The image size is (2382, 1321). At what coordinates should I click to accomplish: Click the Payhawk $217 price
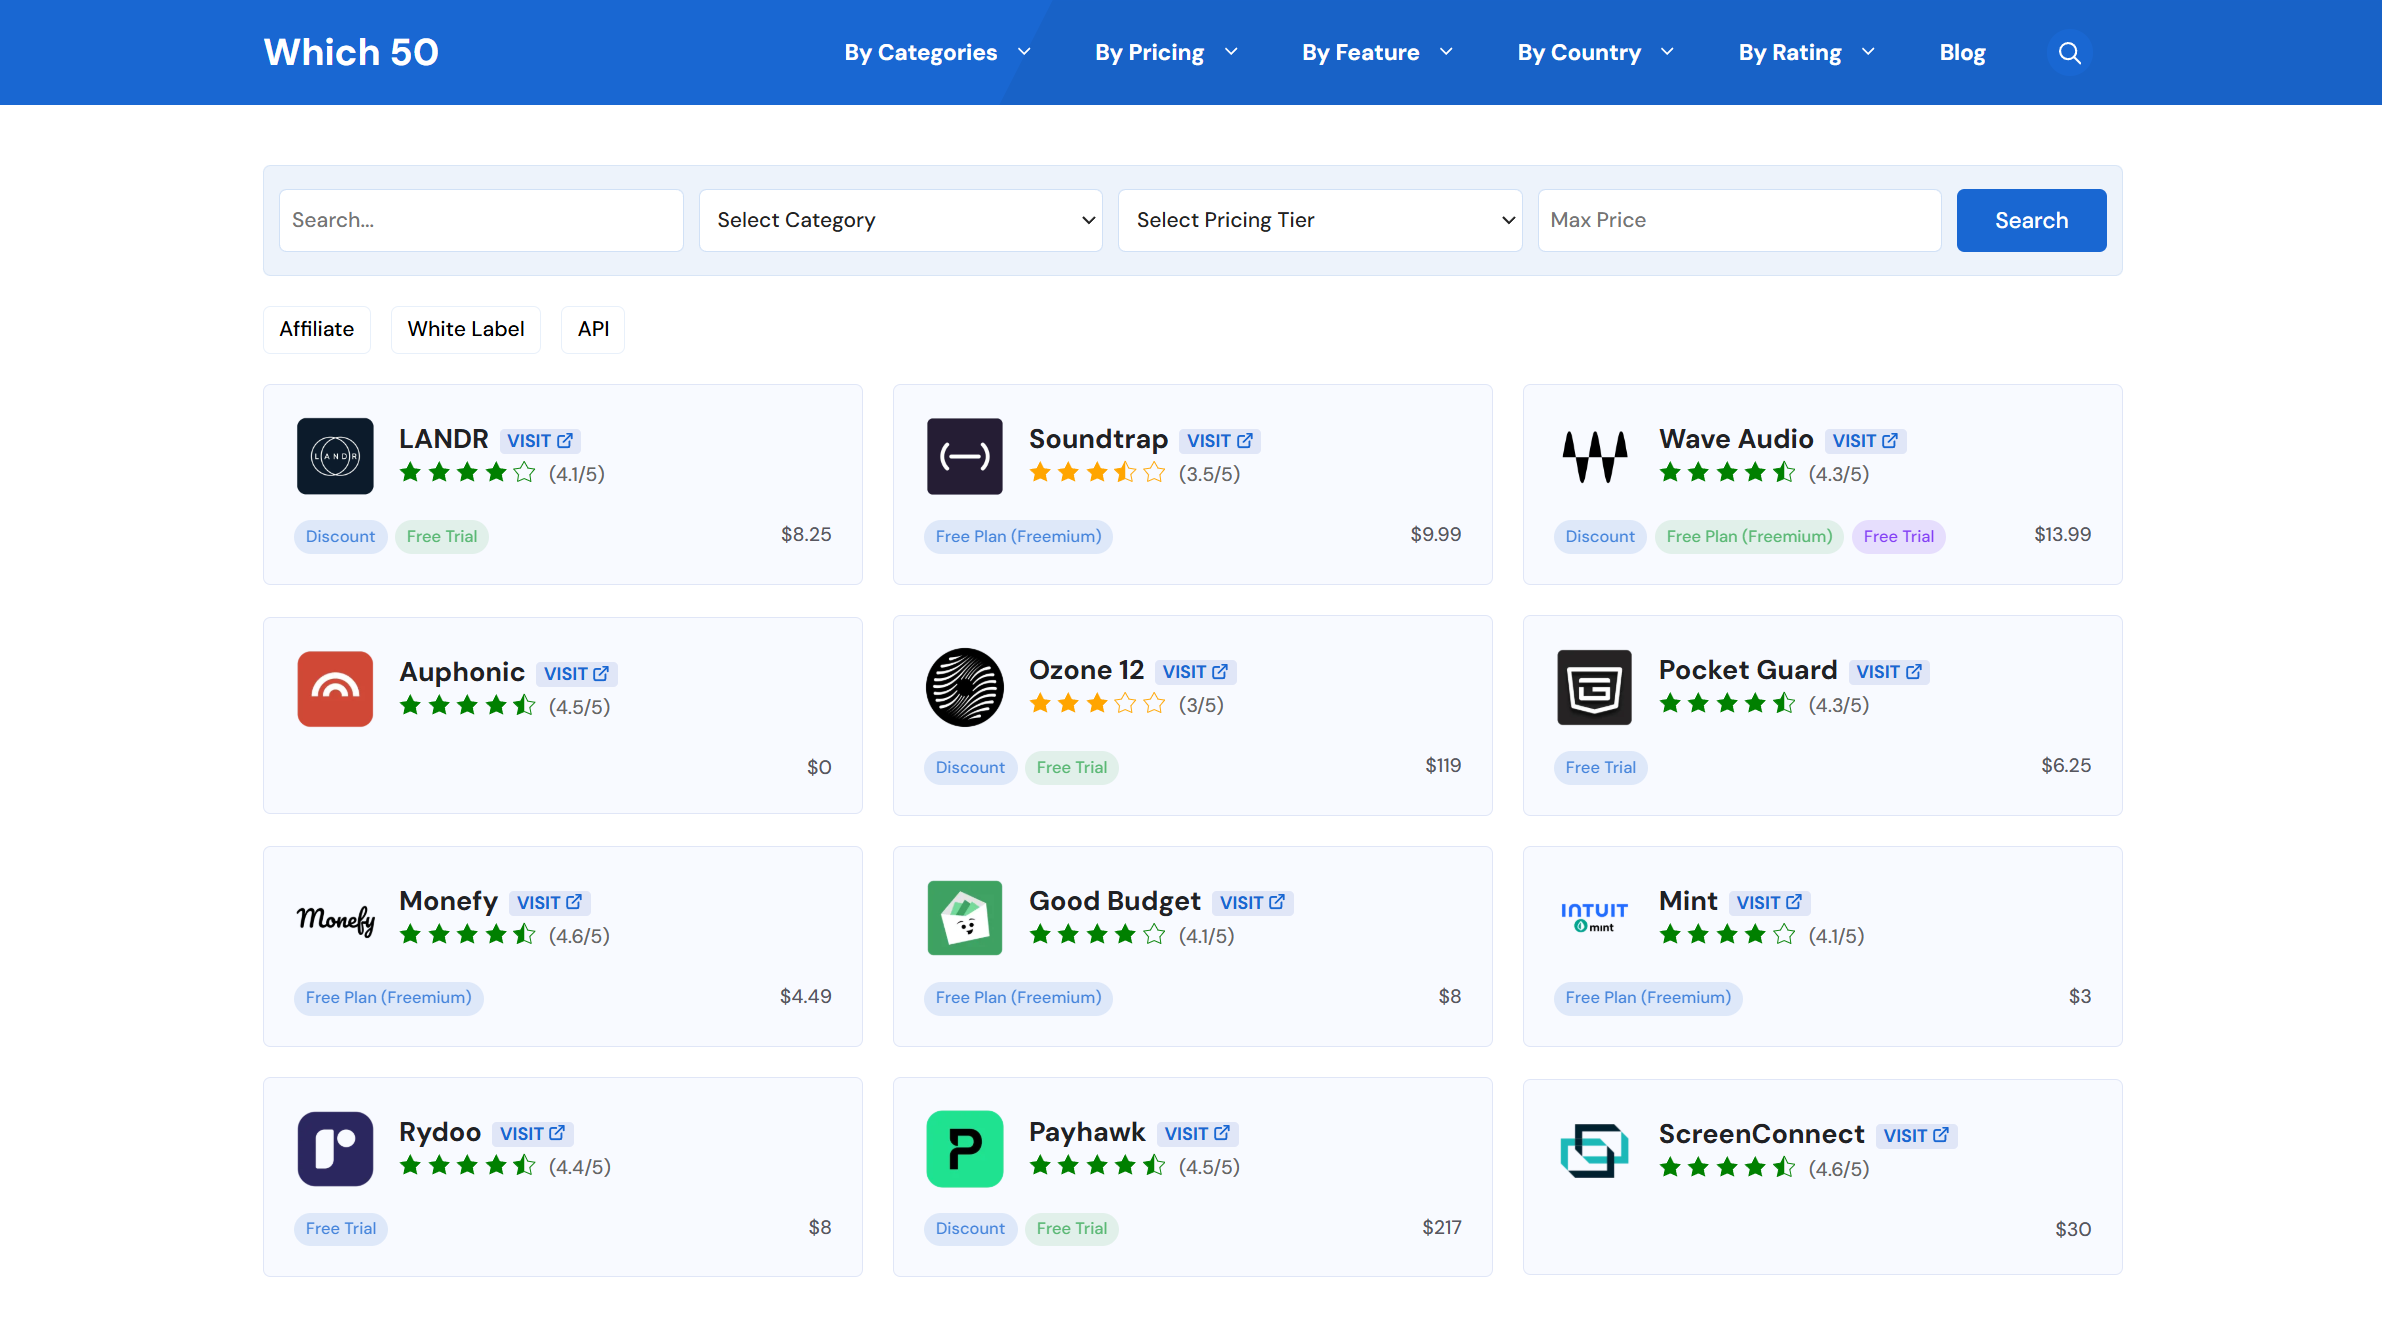click(x=1442, y=1228)
